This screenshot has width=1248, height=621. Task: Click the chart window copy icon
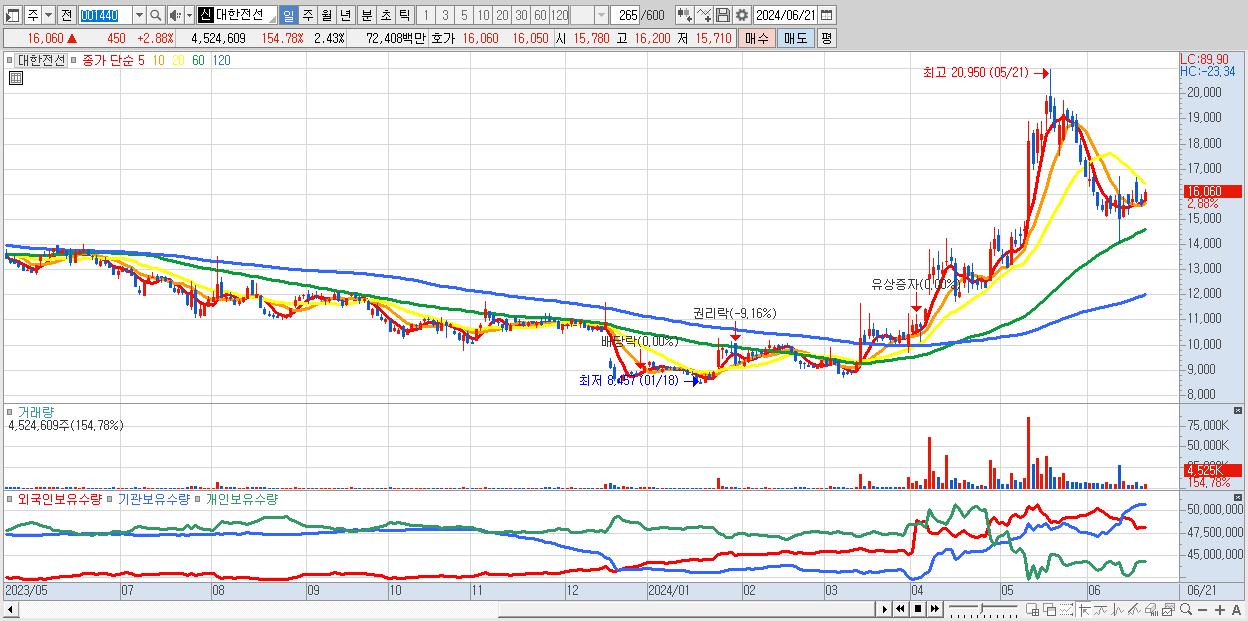click(1168, 610)
